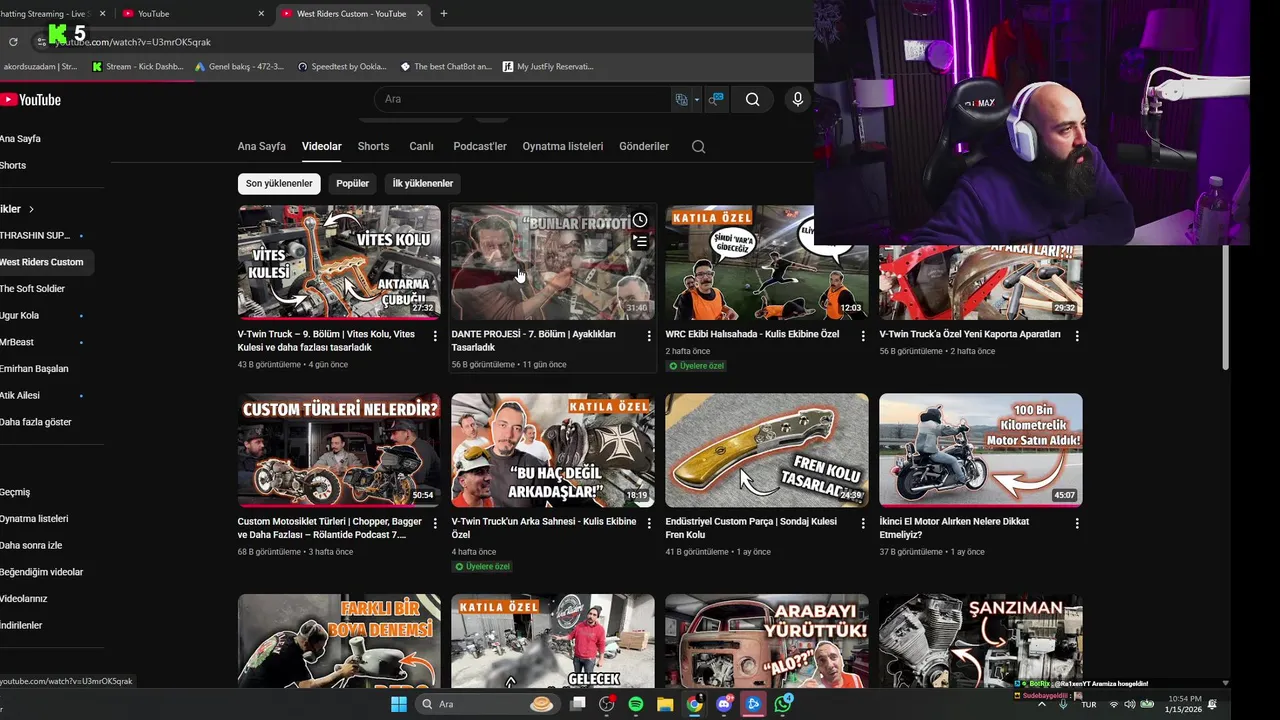The width and height of the screenshot is (1280, 720).
Task: Switch to the Streaming - Live browser tab
Action: (45, 14)
